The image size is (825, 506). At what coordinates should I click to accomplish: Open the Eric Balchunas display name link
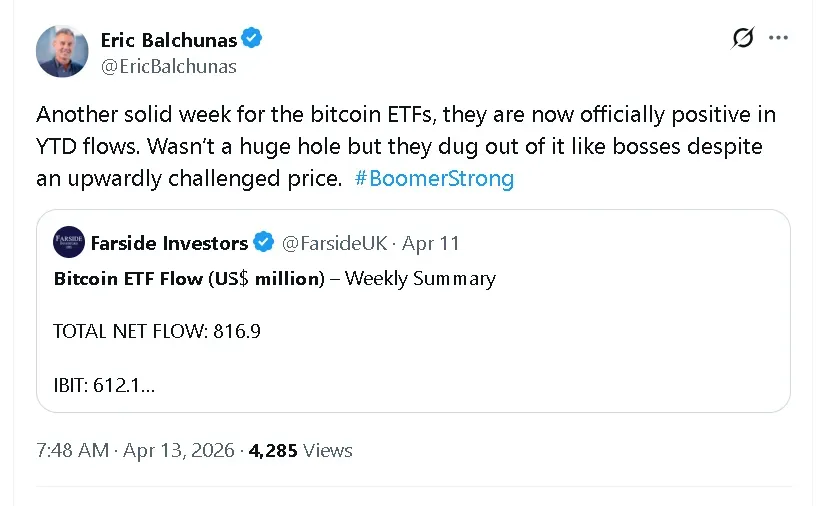pos(169,40)
